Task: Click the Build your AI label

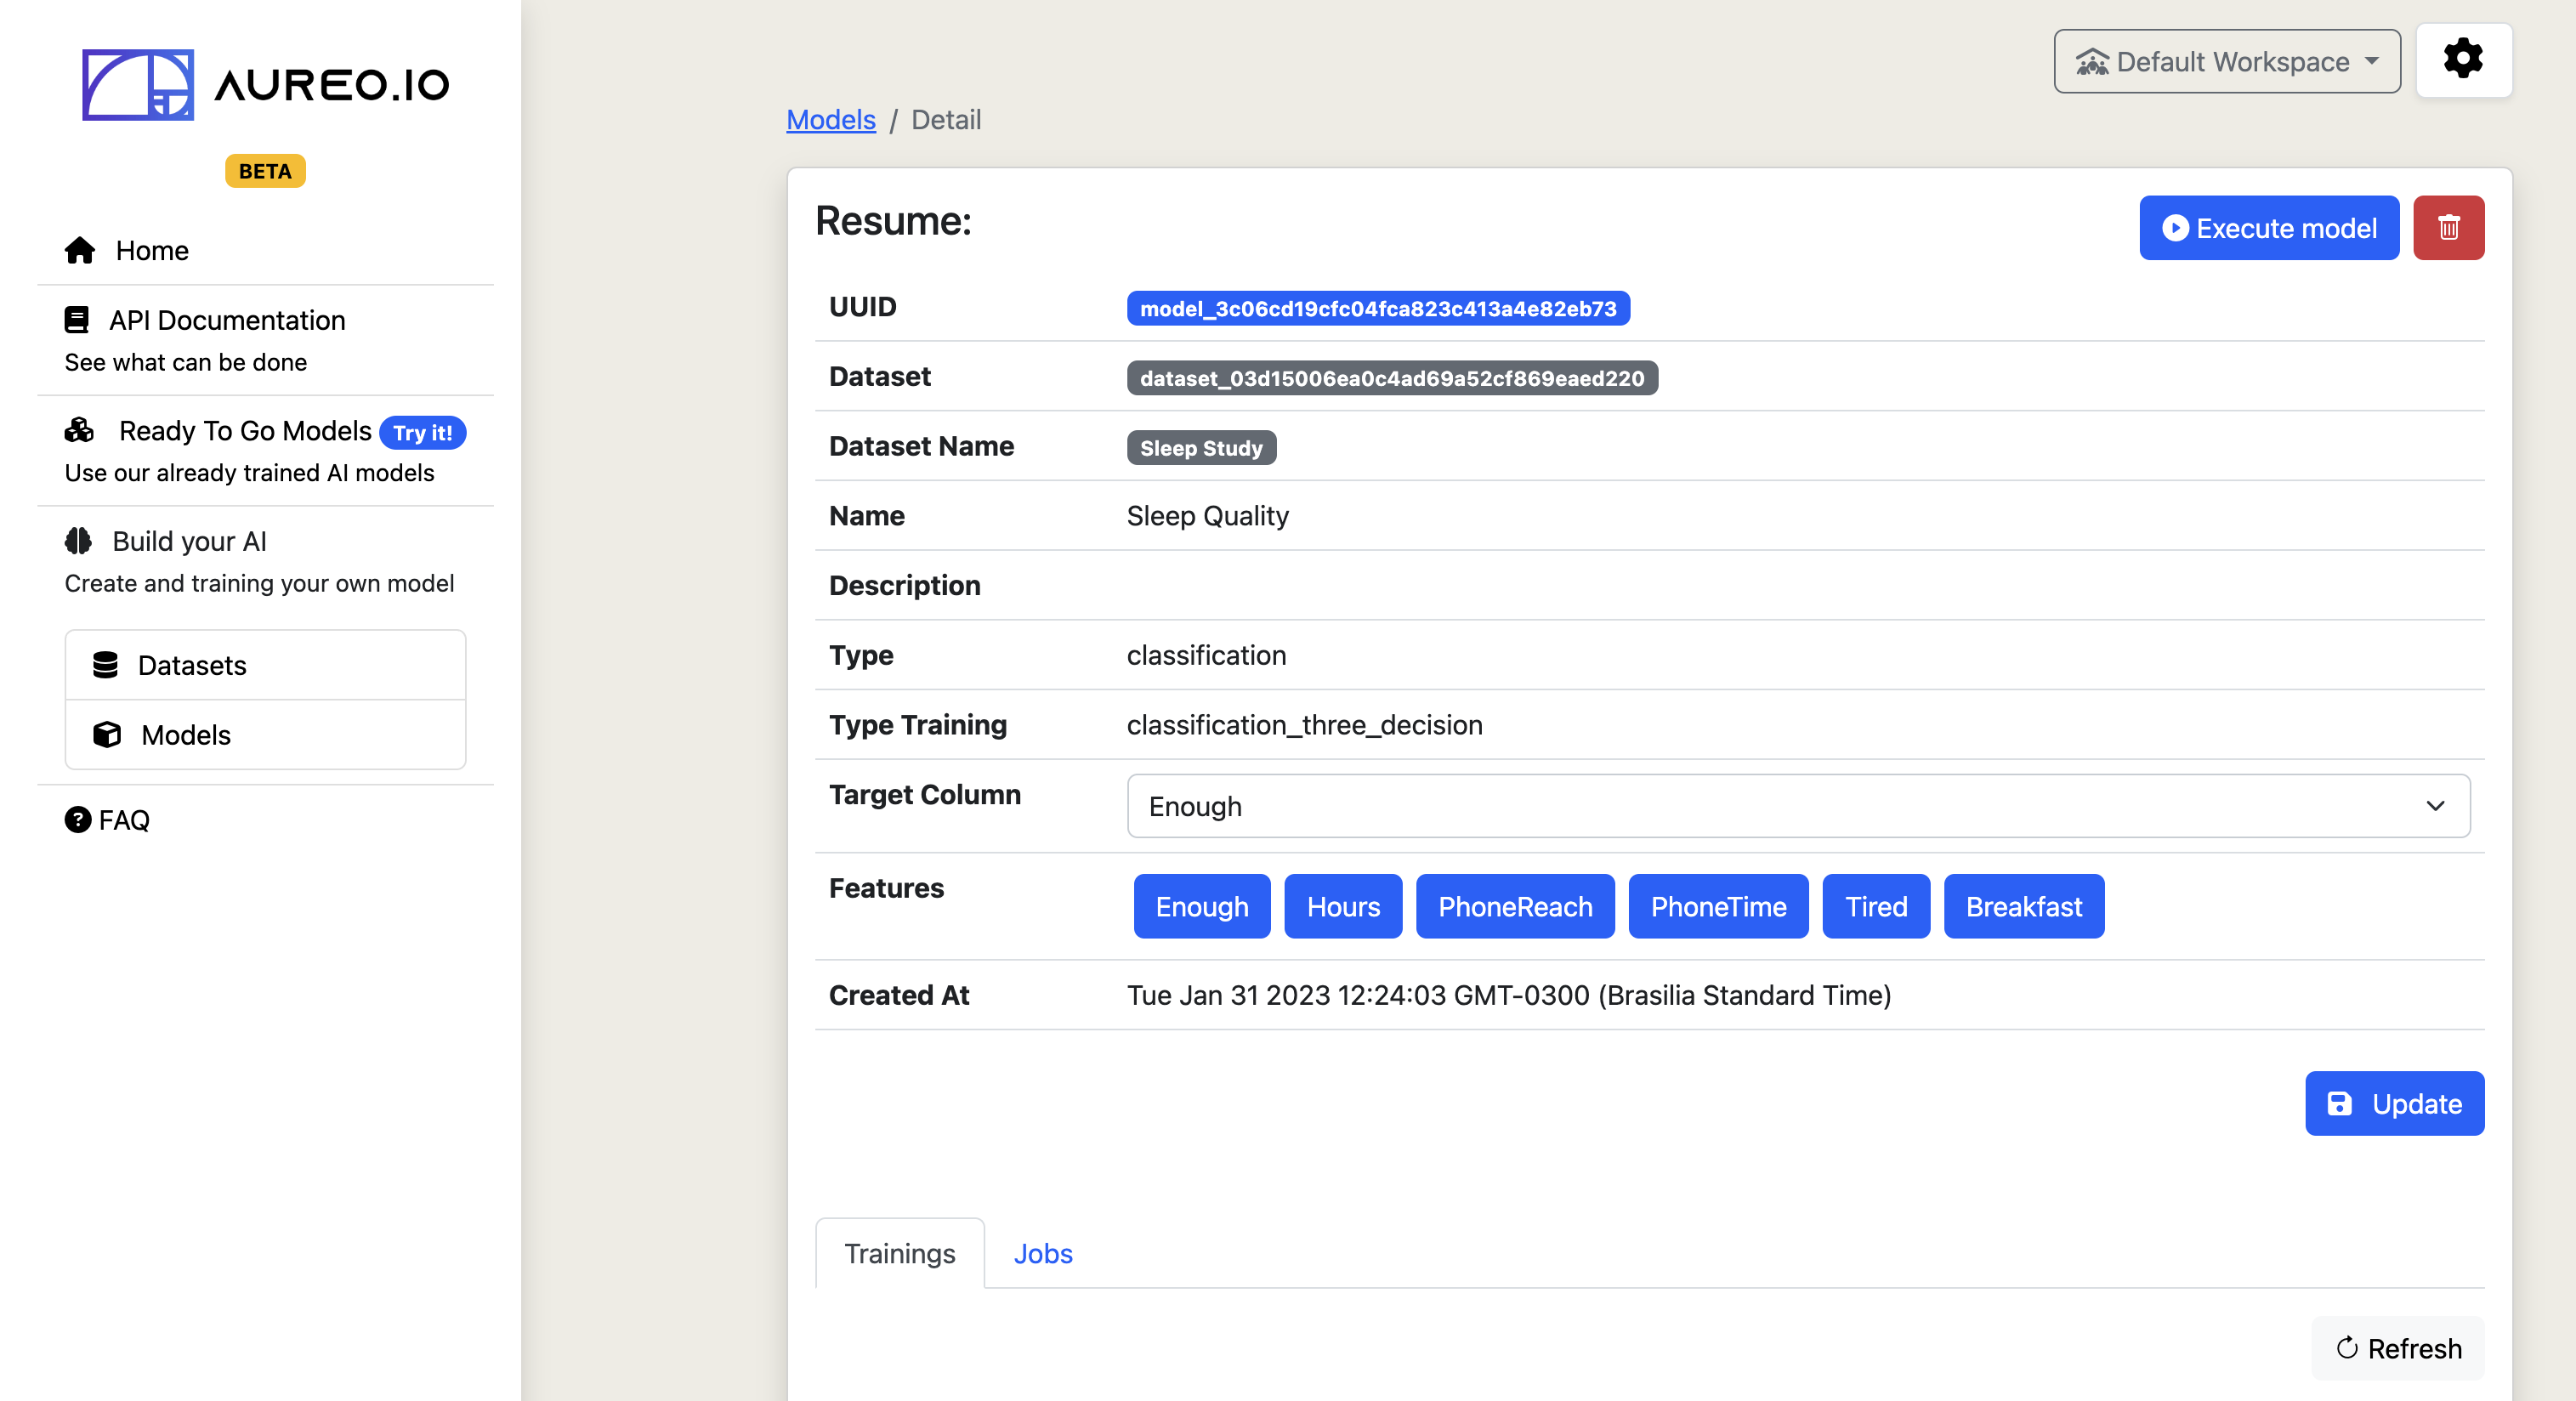Action: (x=189, y=541)
